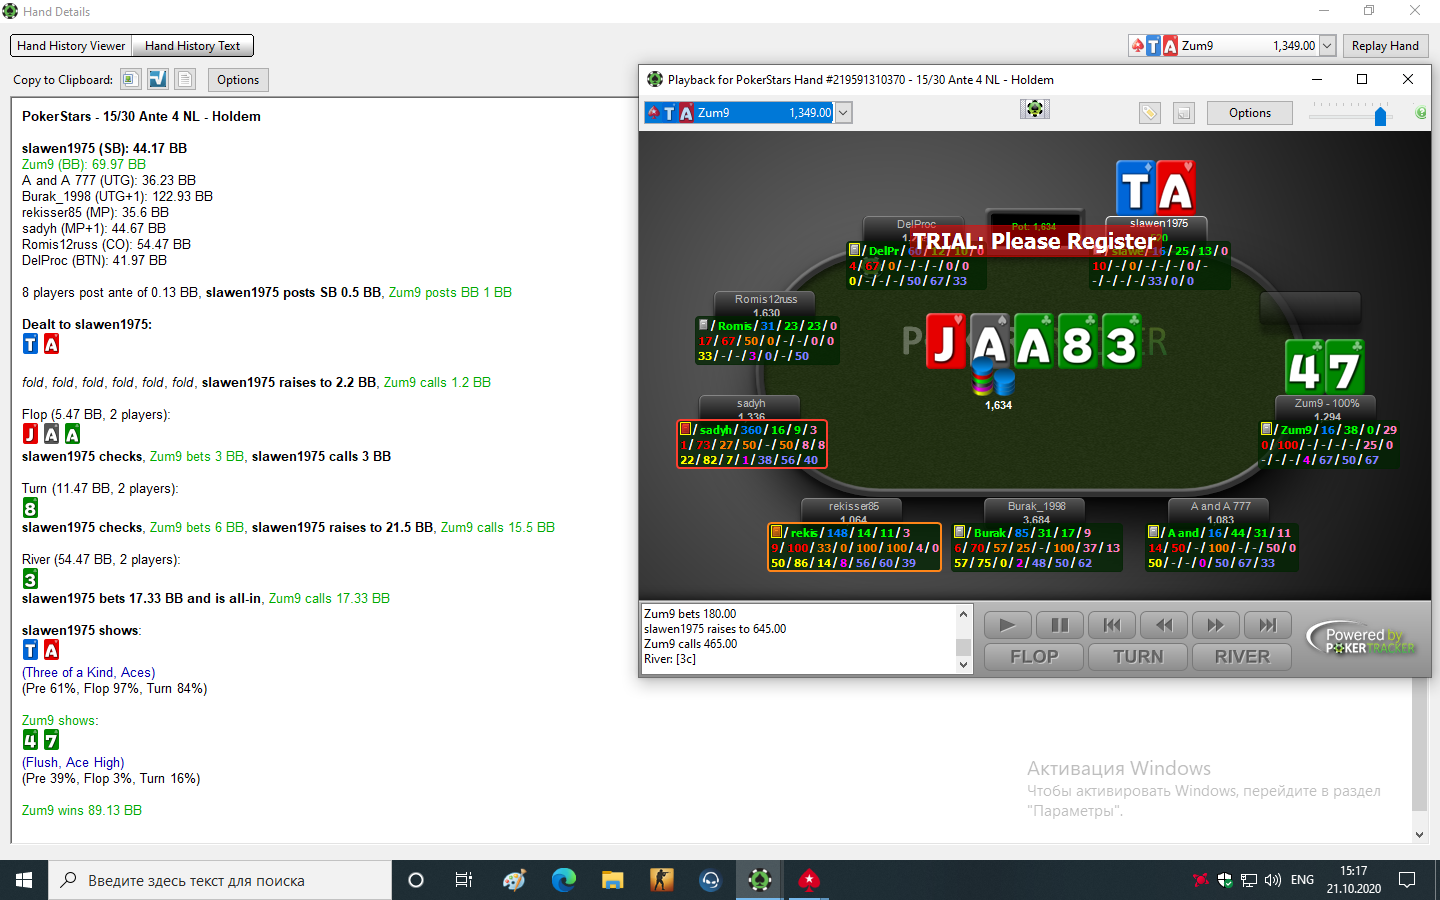Click ENG language indicator in tray
The image size is (1440, 900).
(x=1302, y=880)
